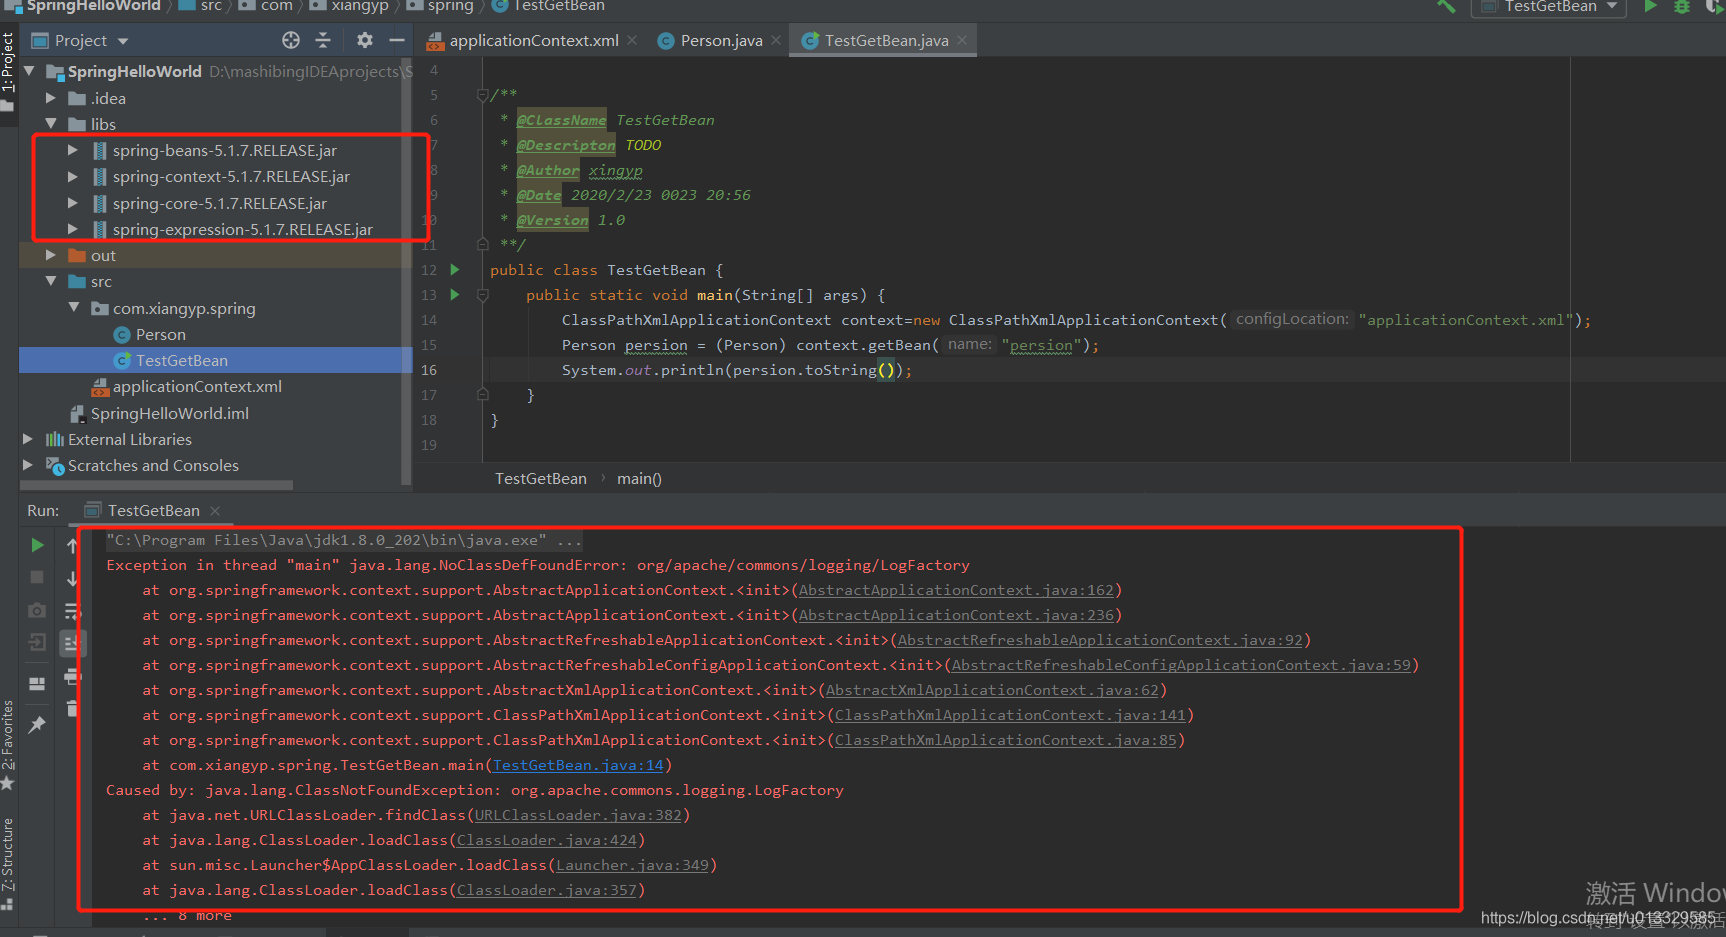Run TestGetBean with top toolbar play icon
This screenshot has width=1726, height=937.
coord(1651,6)
